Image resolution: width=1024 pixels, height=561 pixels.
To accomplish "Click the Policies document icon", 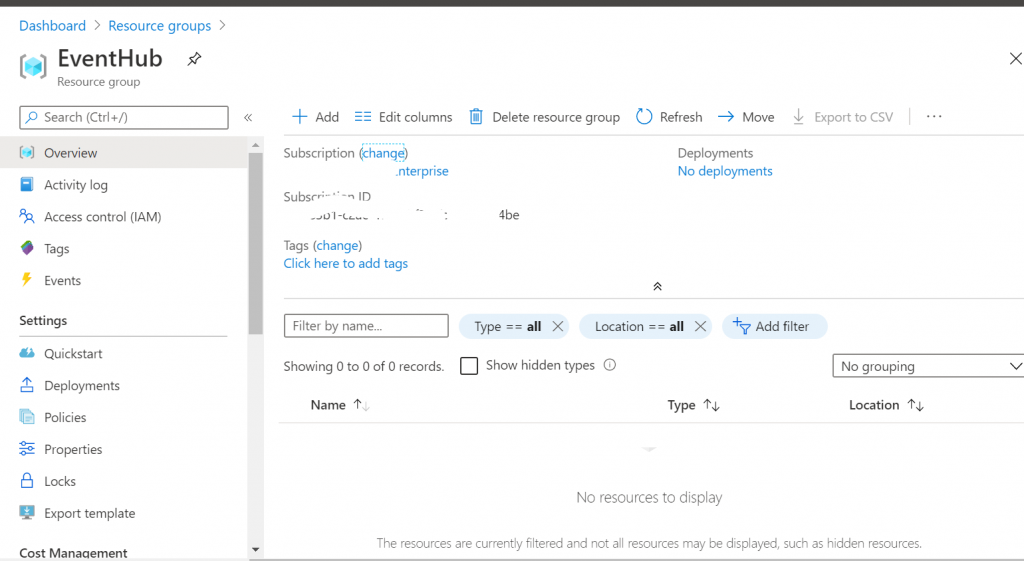I will (x=27, y=417).
